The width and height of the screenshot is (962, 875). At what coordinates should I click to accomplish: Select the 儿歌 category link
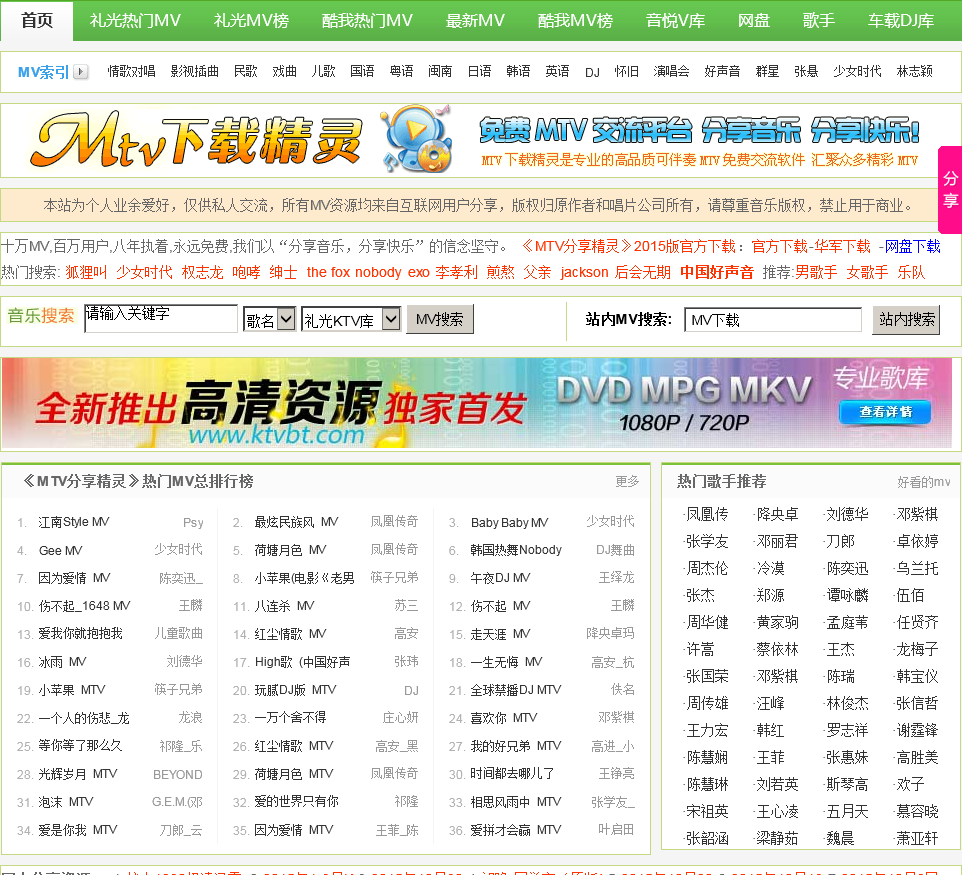click(x=323, y=72)
